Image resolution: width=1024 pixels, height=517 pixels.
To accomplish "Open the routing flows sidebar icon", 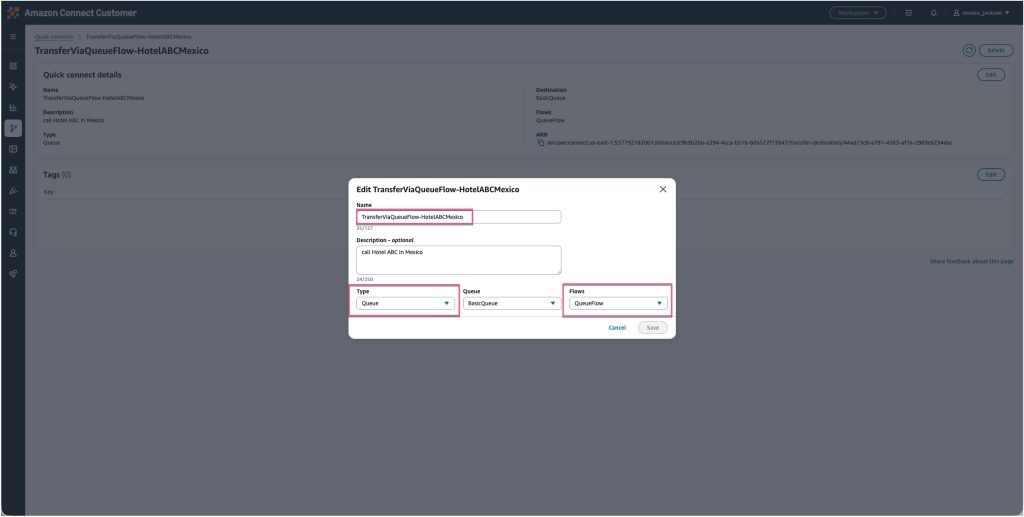I will 13,129.
